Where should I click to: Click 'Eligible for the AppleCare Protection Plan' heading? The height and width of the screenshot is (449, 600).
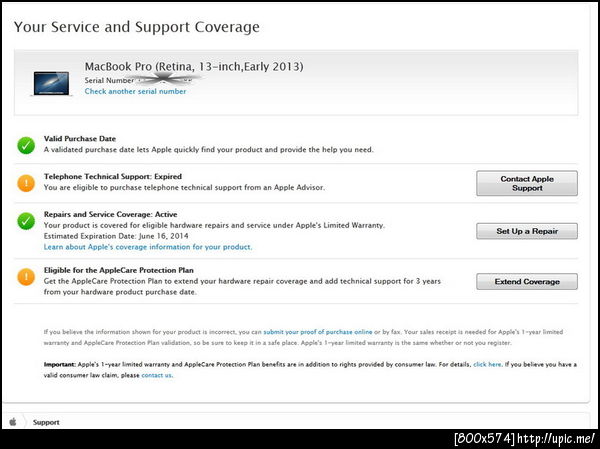(x=119, y=270)
